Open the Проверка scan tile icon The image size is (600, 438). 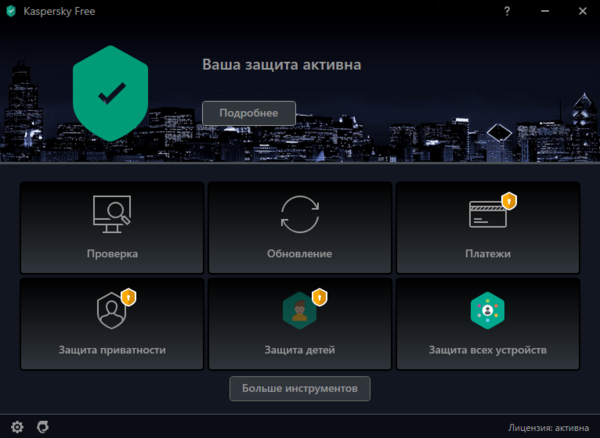[x=112, y=214]
